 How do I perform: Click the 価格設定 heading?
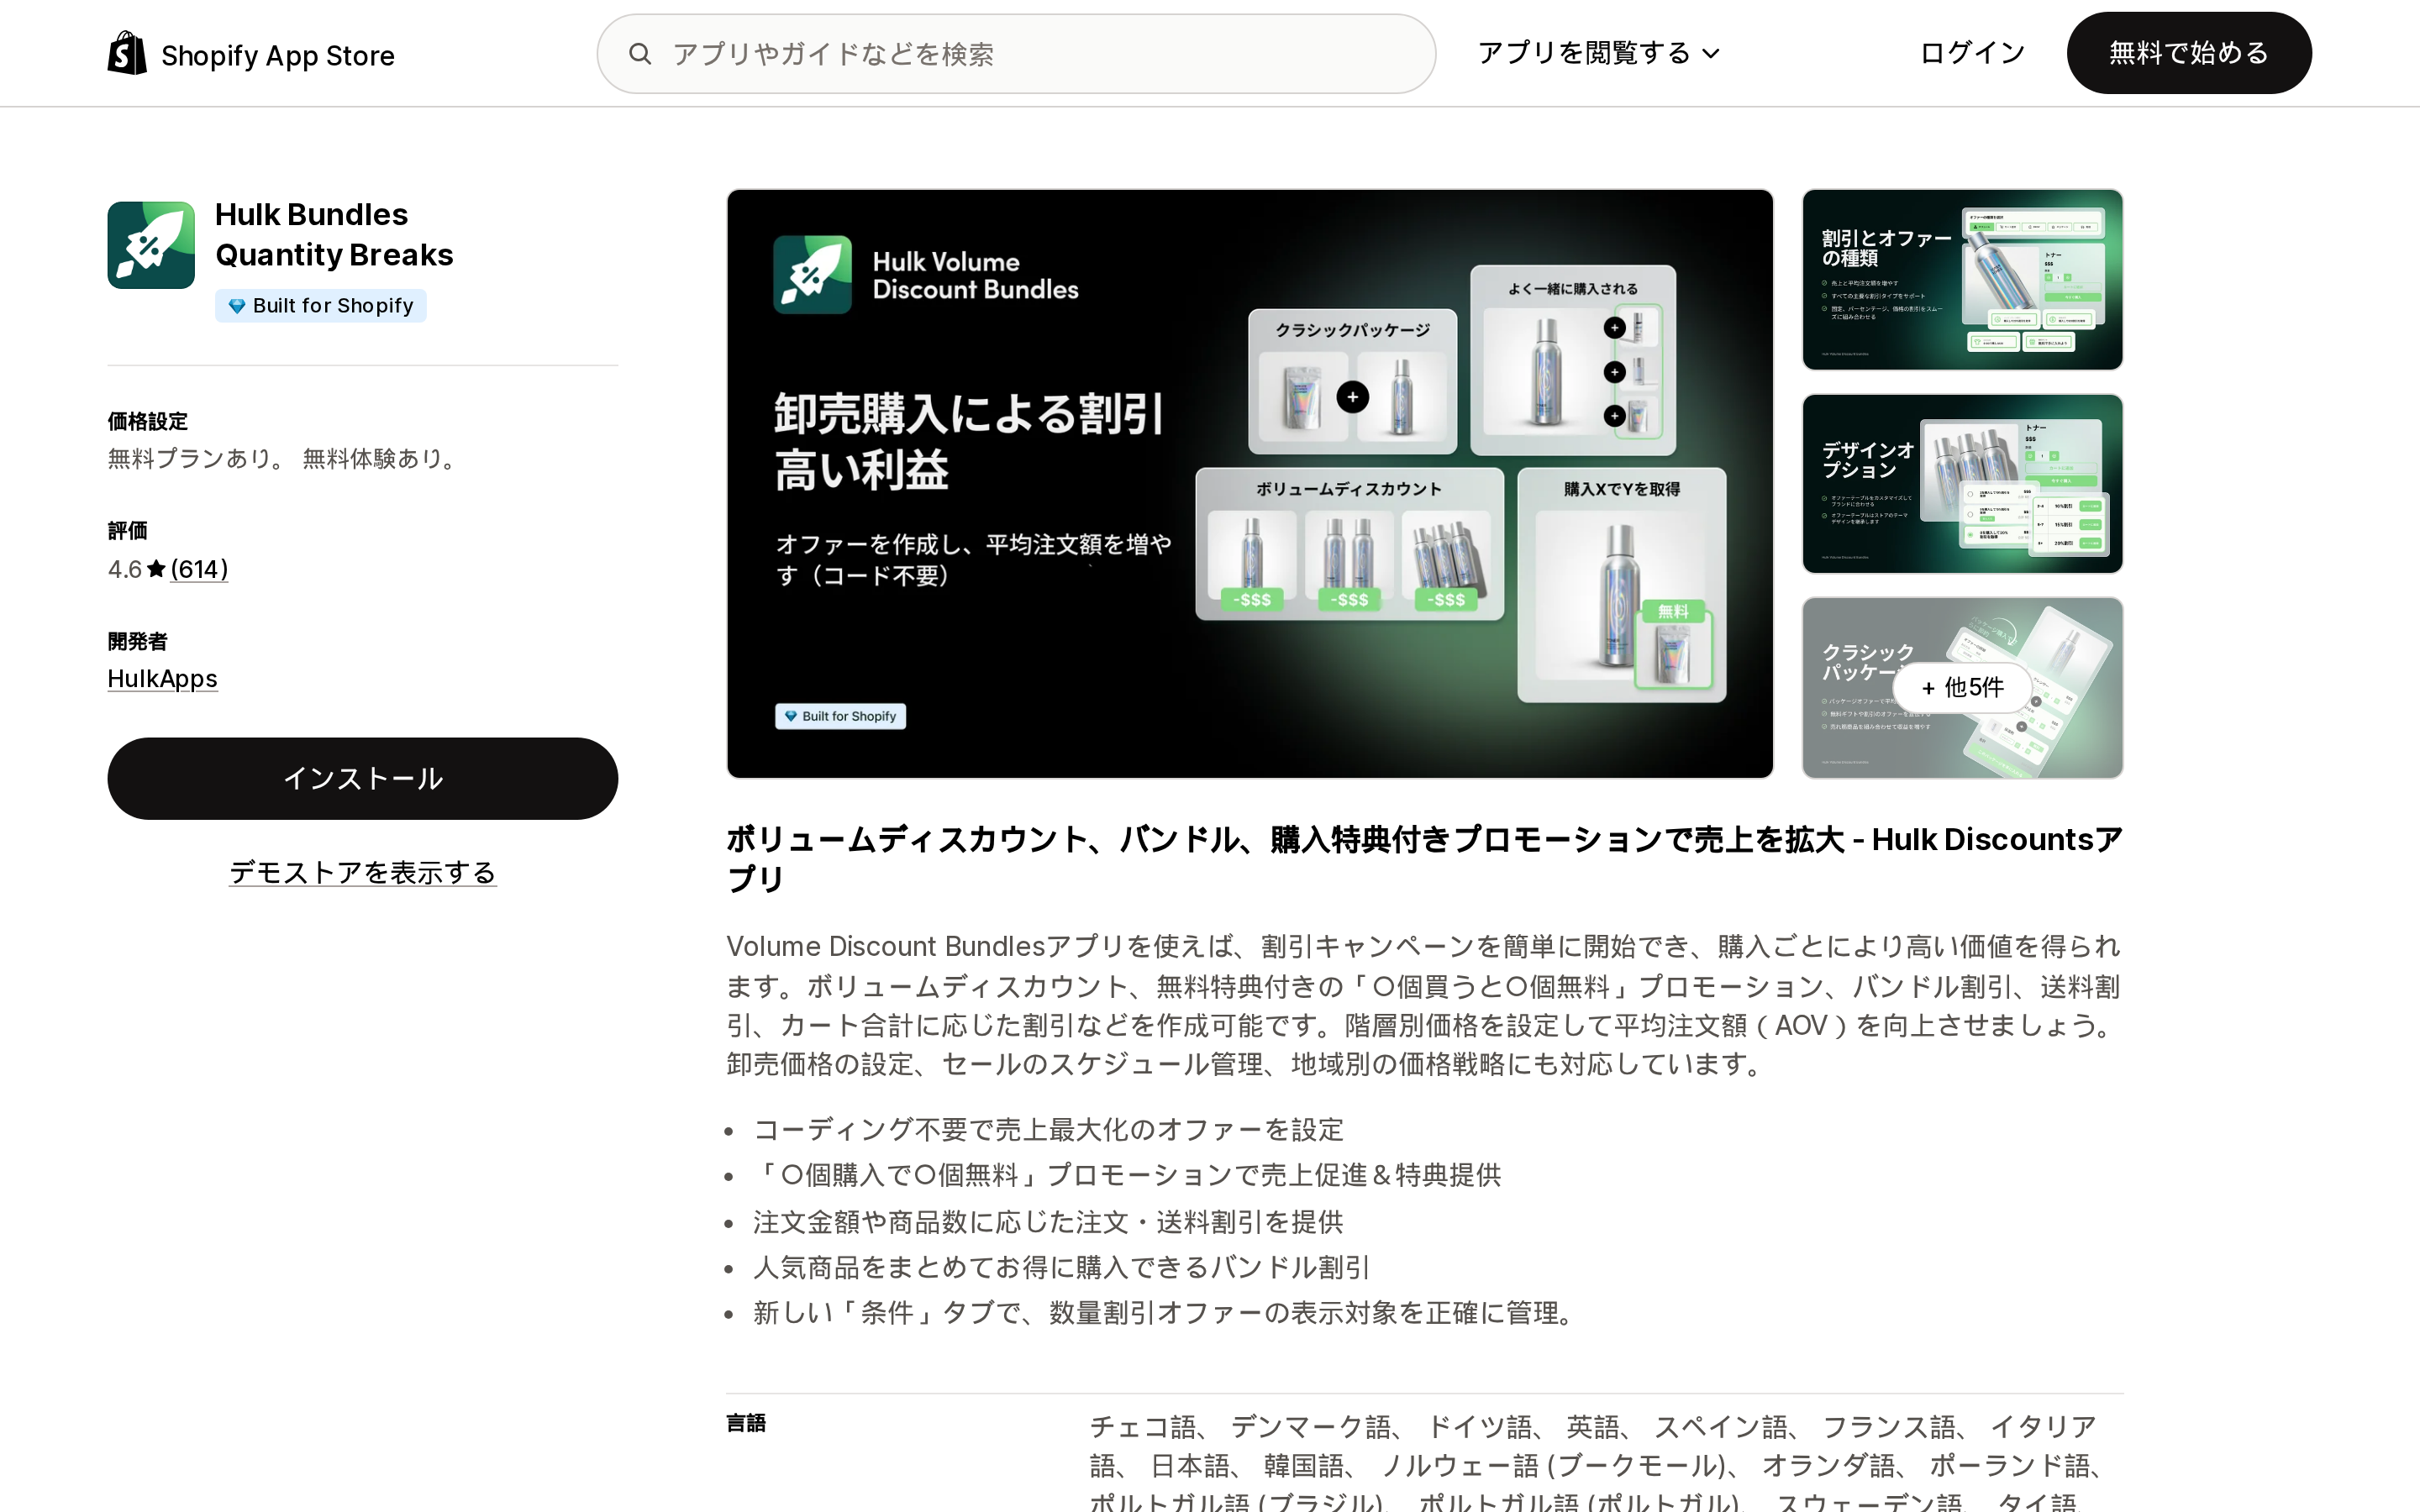(148, 421)
